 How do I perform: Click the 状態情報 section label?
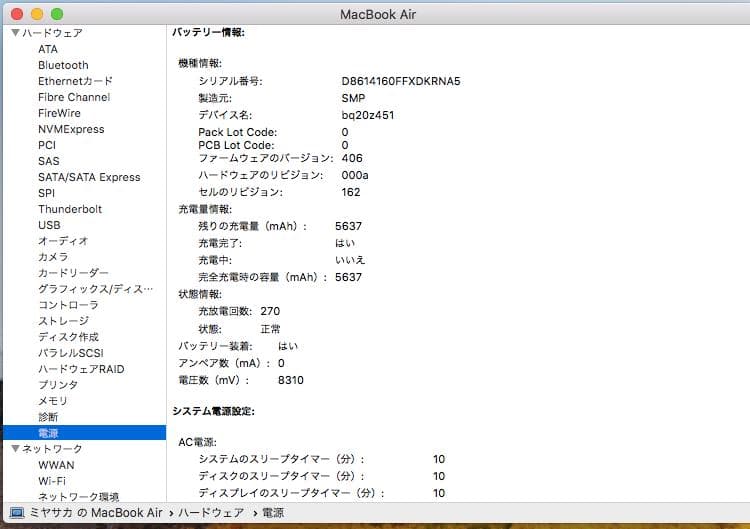coord(200,294)
